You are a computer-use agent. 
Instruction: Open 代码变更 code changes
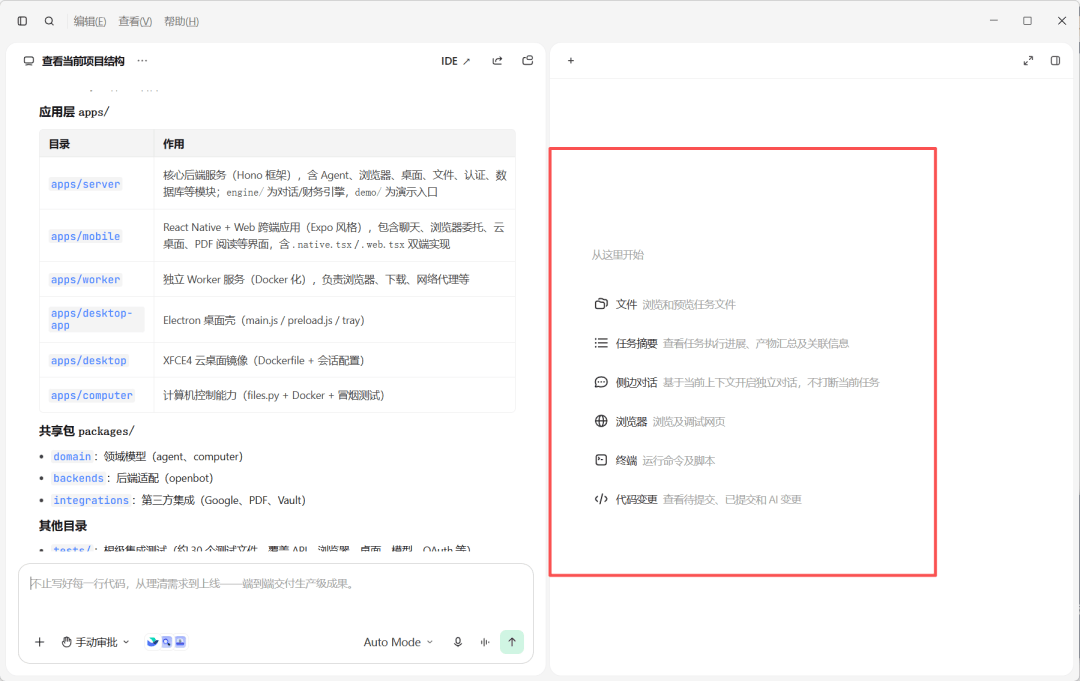point(698,499)
